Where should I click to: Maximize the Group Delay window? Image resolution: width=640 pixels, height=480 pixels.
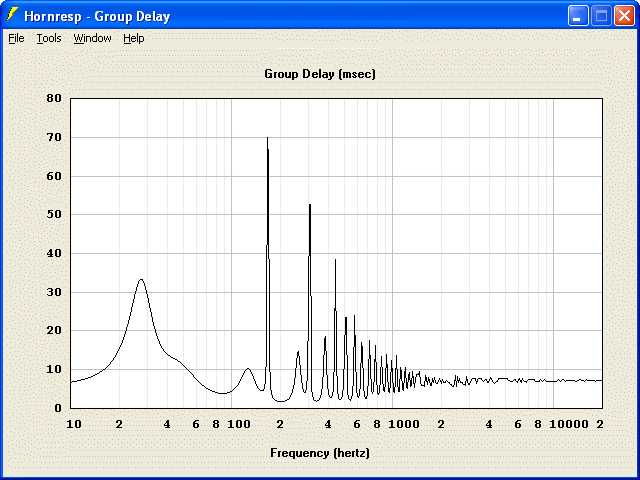pos(601,16)
